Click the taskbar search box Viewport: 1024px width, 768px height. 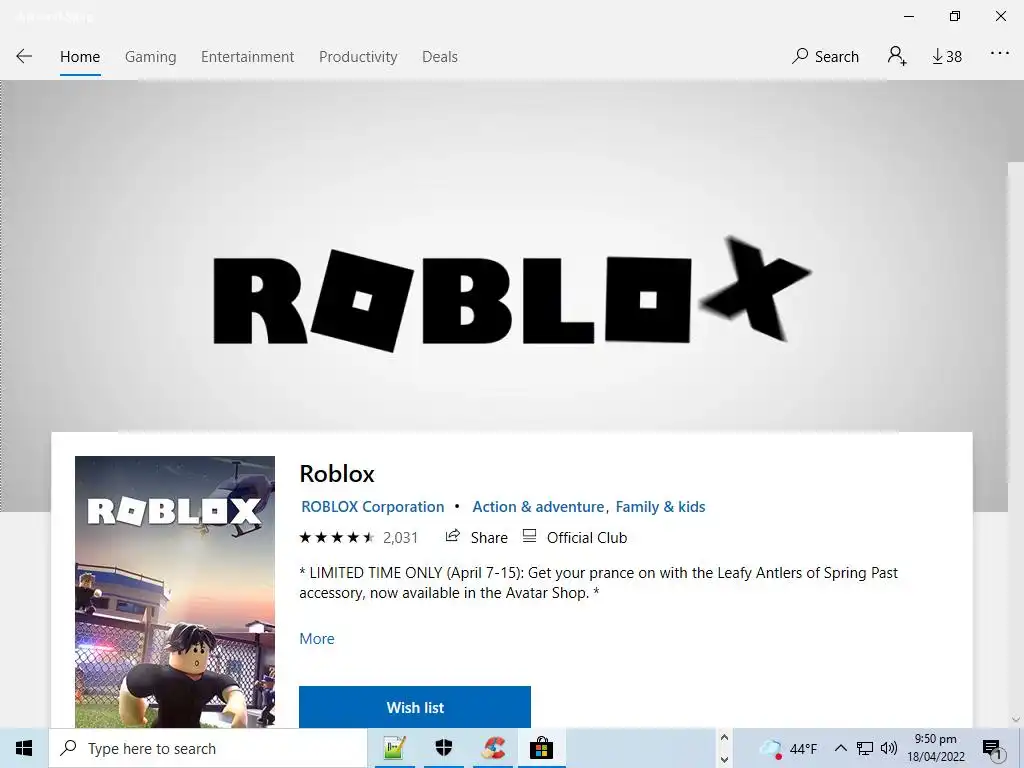tap(208, 748)
